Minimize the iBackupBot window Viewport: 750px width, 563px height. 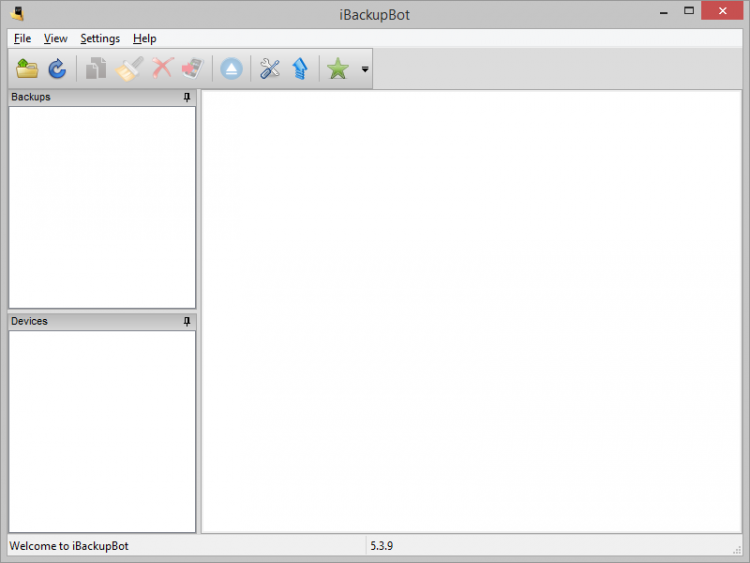tap(663, 12)
